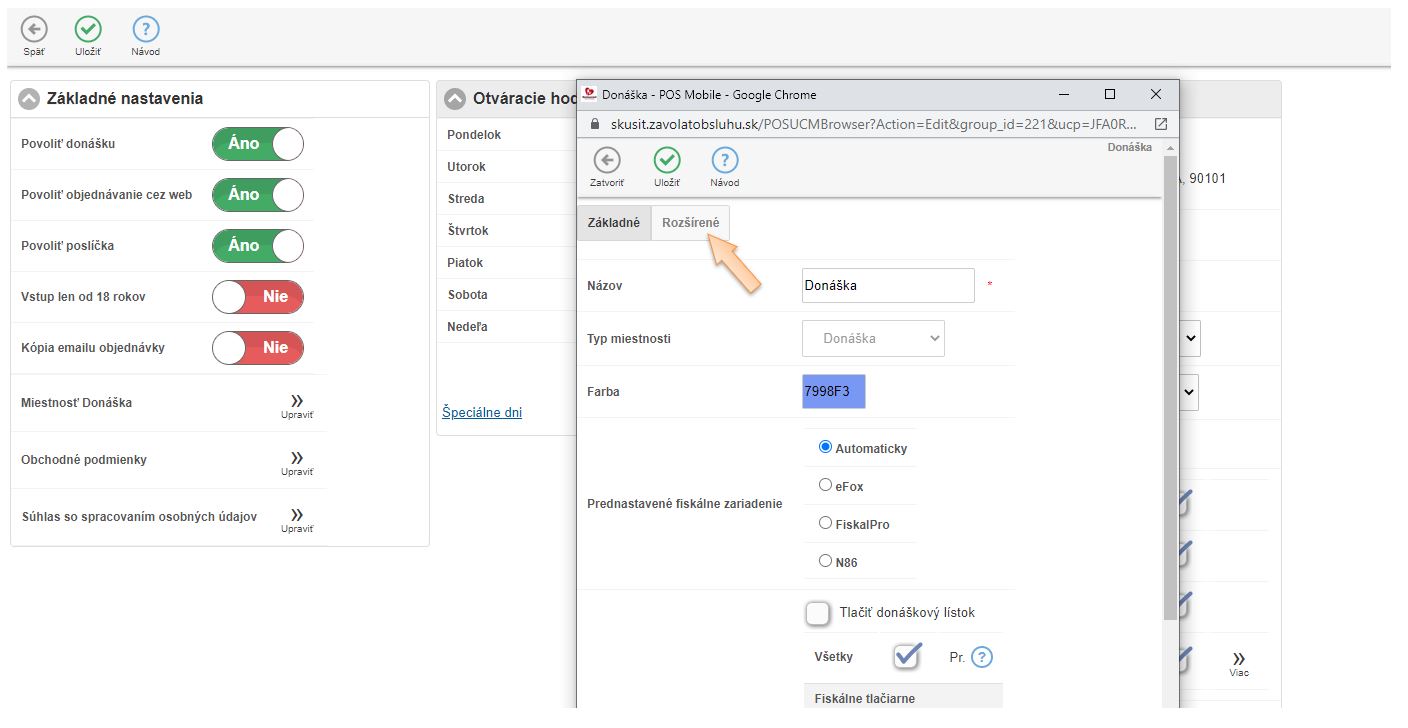Select the eFox radio button
Viewport: 1408px width, 728px height.
(825, 485)
